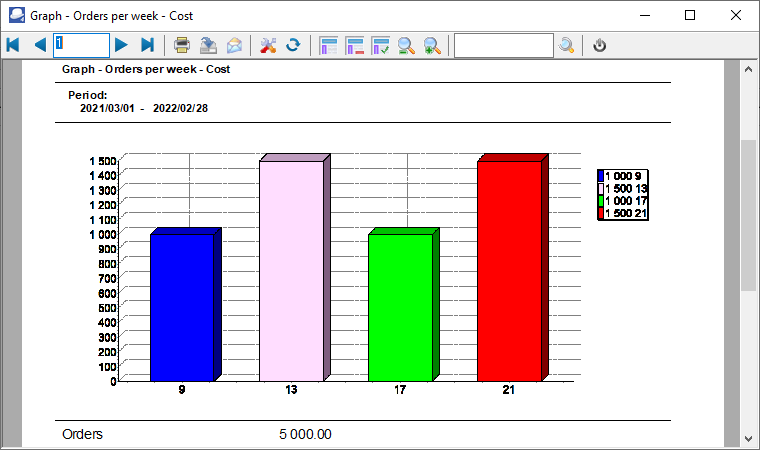Click the period end date 2022/02/28
760x450 pixels.
pyautogui.click(x=180, y=108)
